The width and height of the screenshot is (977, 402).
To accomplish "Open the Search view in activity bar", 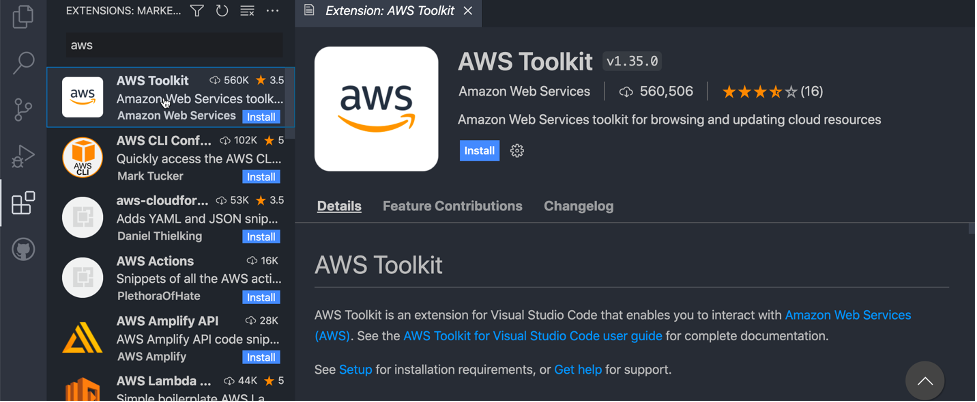I will pos(22,64).
